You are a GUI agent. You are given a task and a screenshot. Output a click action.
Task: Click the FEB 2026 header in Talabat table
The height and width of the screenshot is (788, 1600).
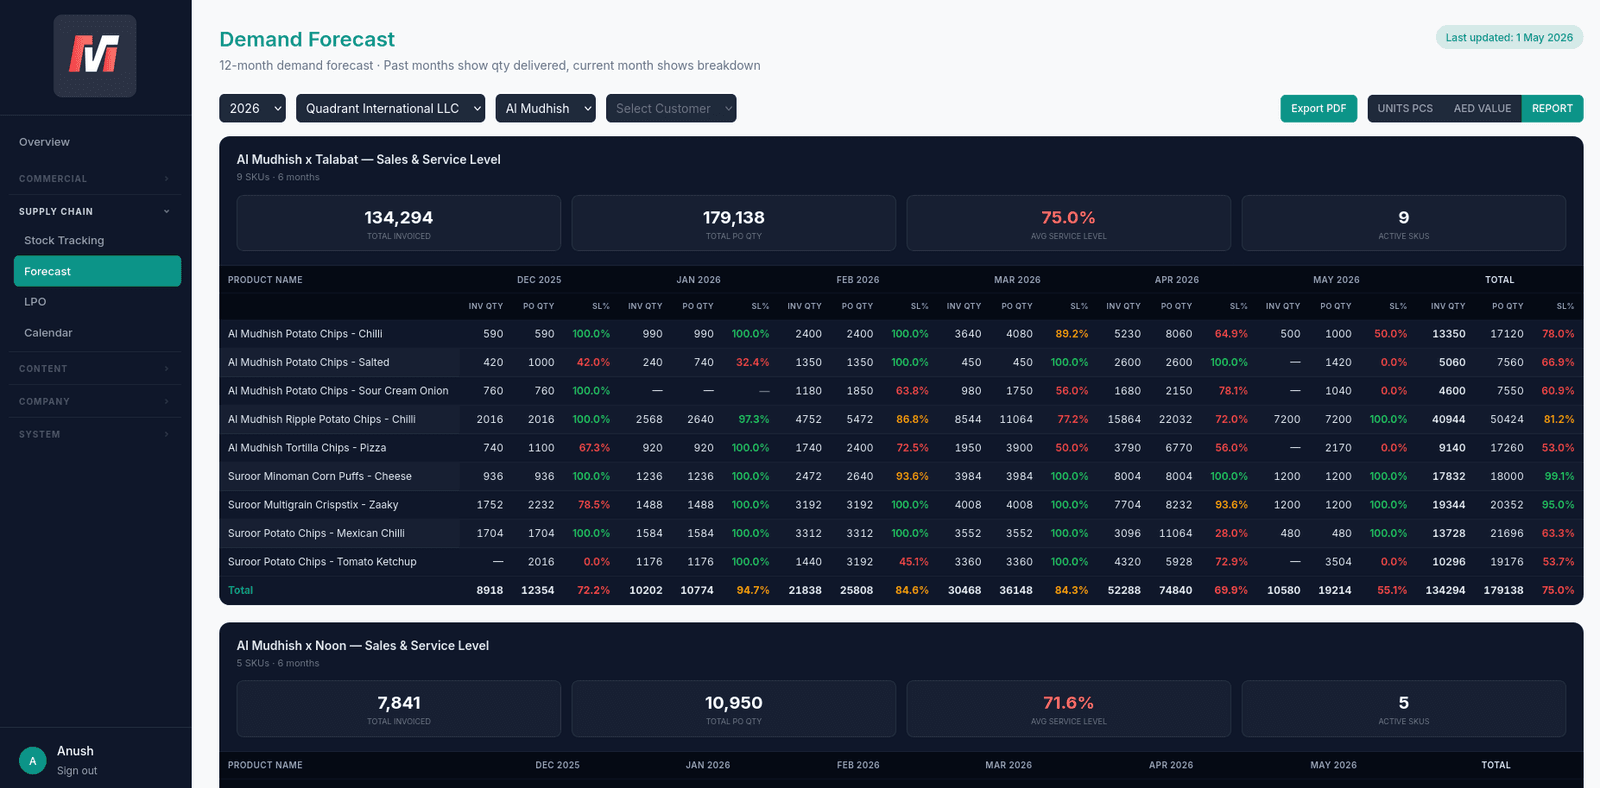(x=858, y=280)
